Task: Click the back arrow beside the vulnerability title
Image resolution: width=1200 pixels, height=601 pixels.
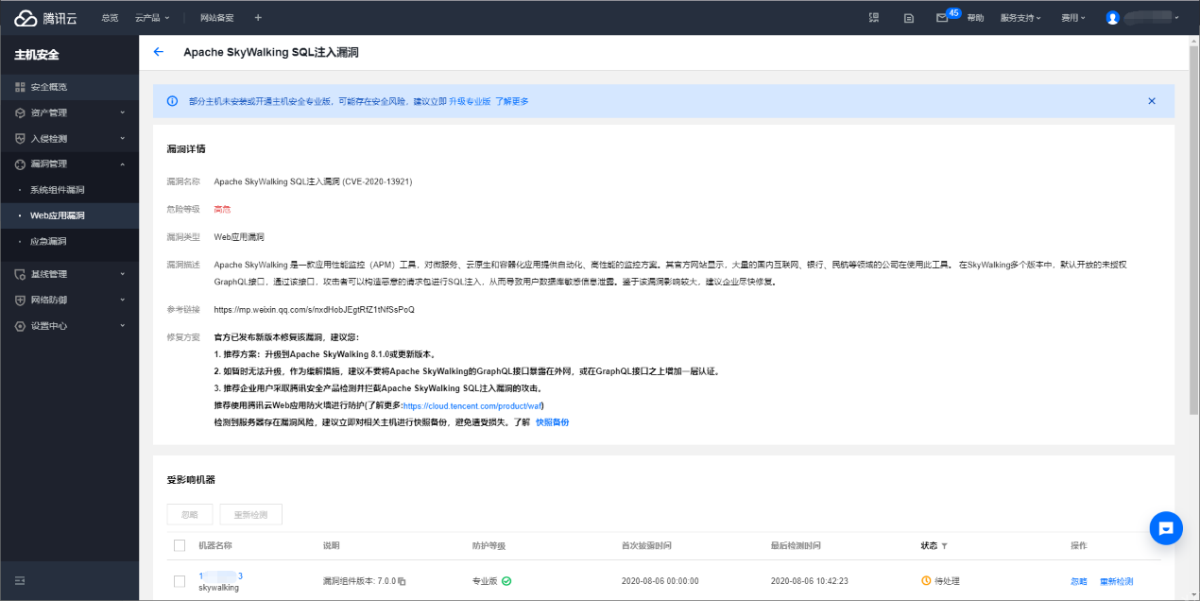Action: click(x=158, y=52)
